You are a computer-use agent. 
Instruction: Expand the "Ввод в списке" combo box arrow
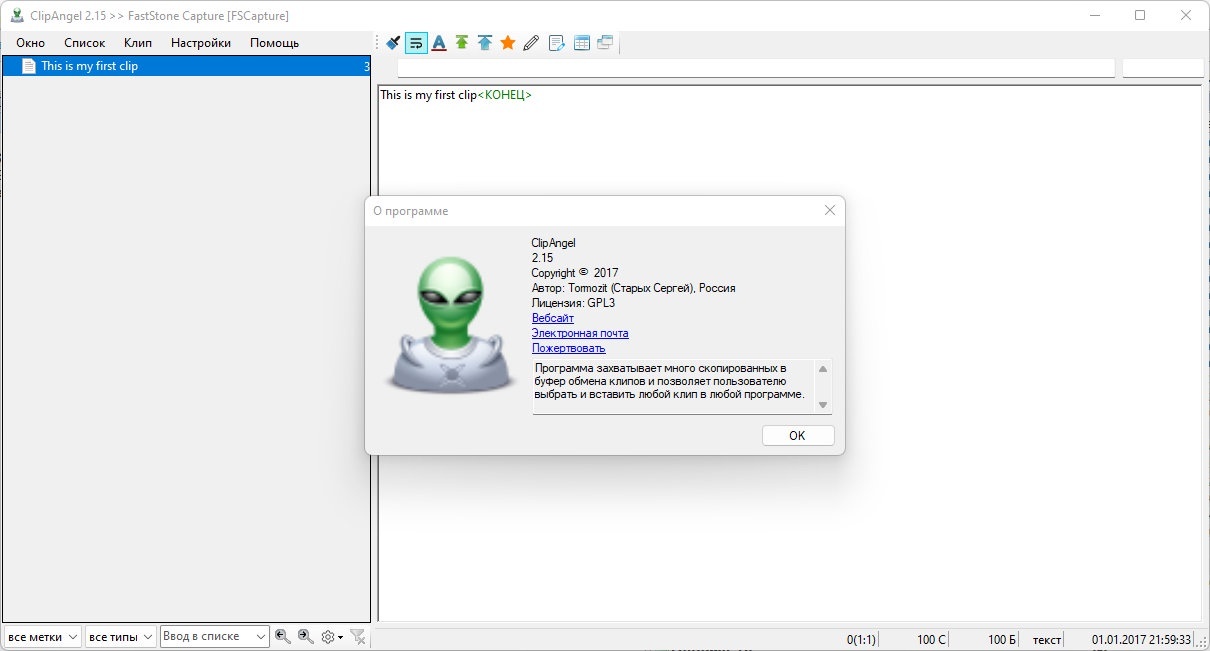261,637
